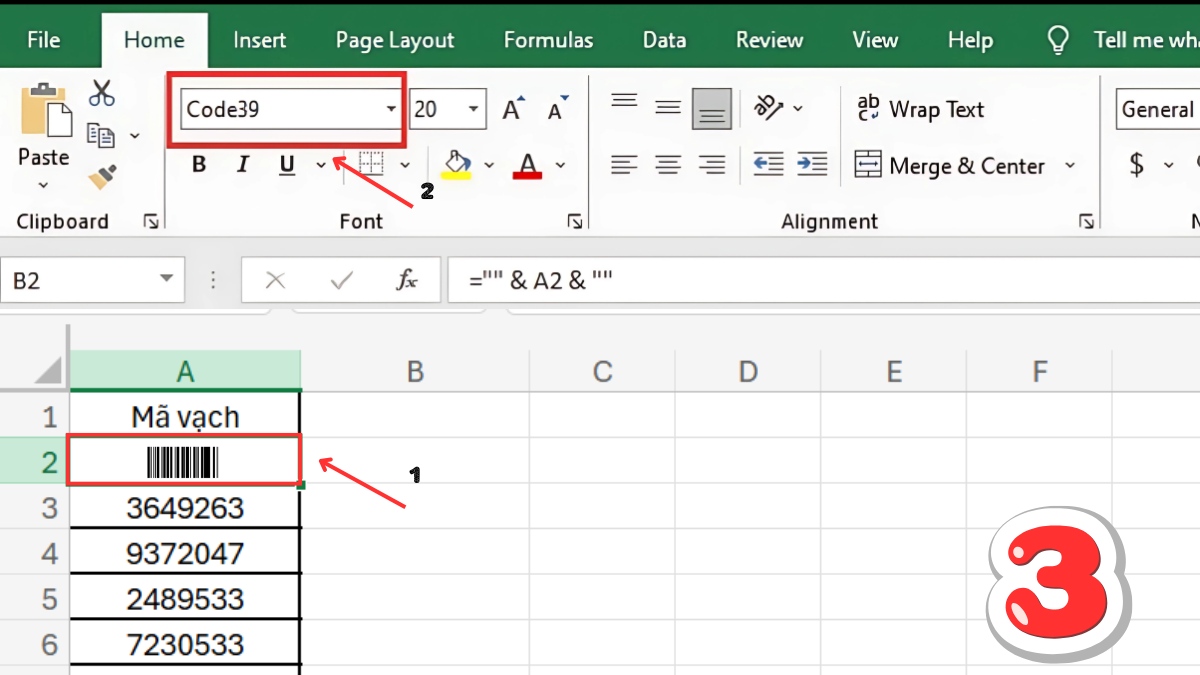
Task: Open underline style dropdown arrow
Action: (320, 165)
